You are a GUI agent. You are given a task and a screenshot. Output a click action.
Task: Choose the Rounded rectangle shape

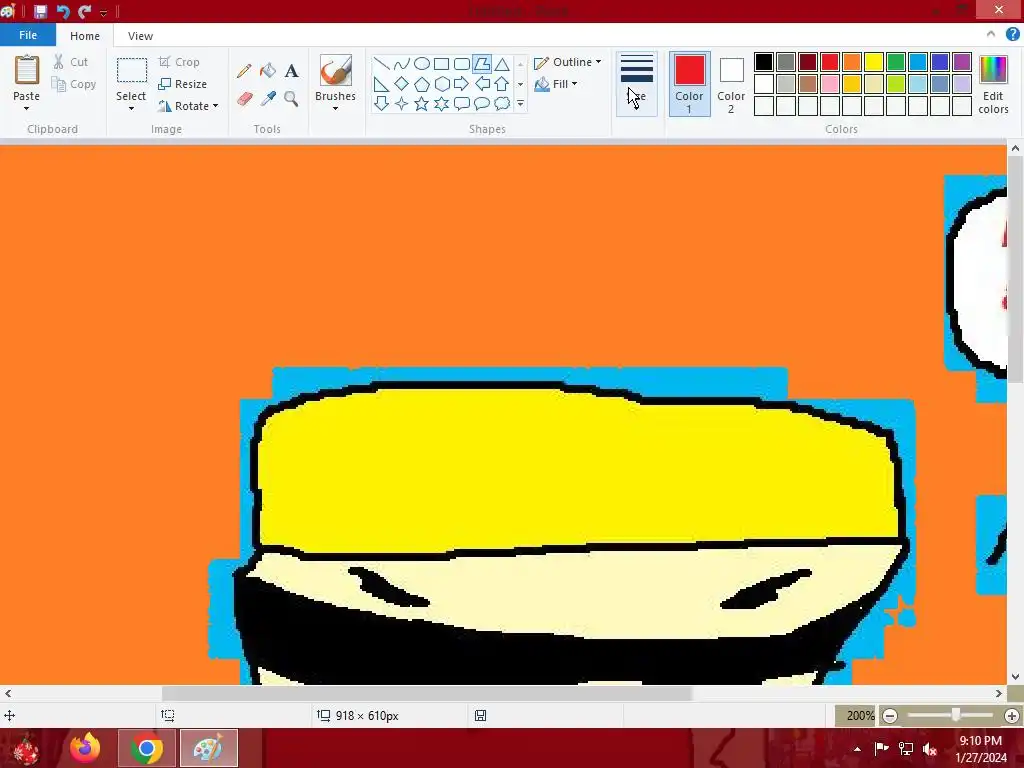[x=462, y=63]
